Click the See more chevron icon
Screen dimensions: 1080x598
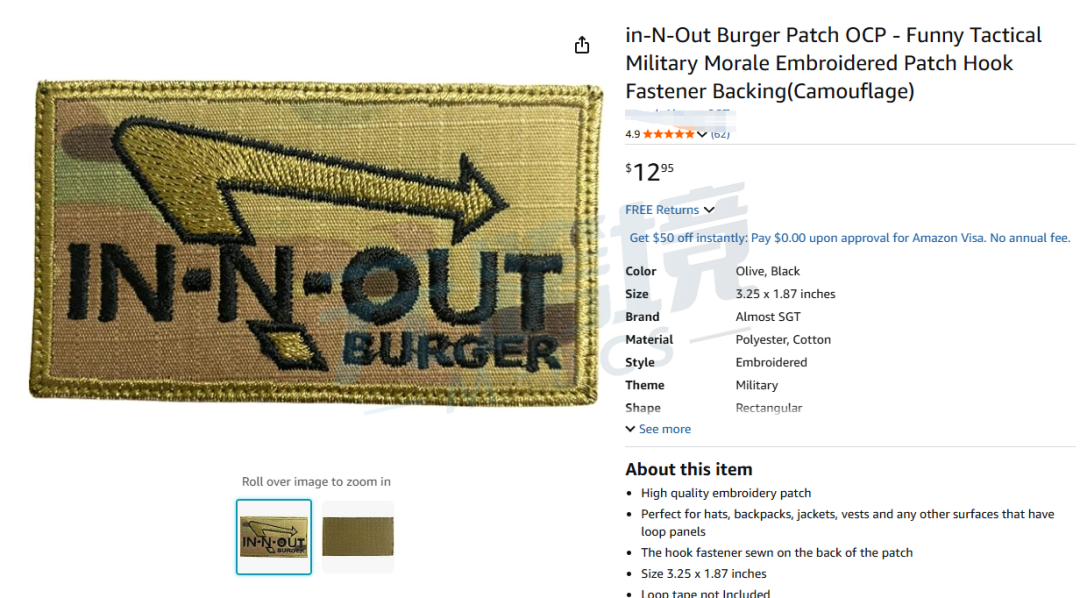click(x=630, y=429)
